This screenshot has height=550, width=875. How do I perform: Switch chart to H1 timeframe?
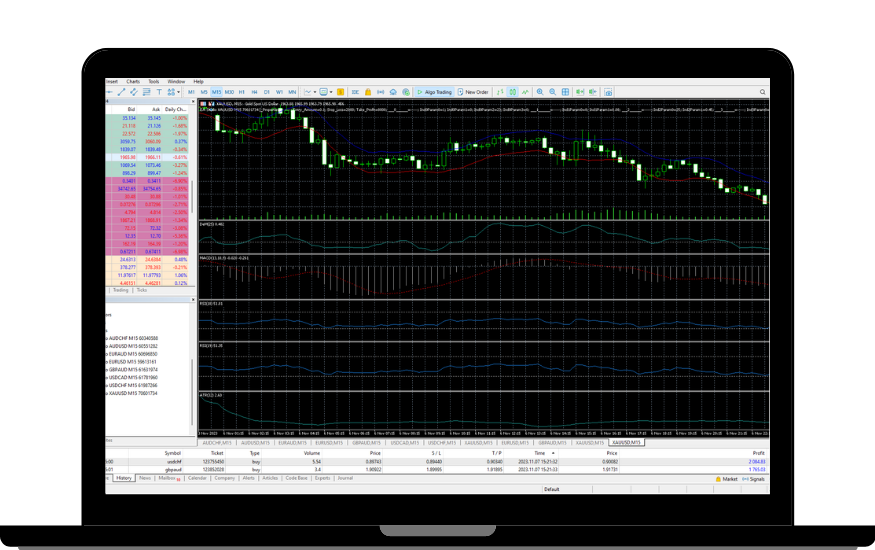242,92
